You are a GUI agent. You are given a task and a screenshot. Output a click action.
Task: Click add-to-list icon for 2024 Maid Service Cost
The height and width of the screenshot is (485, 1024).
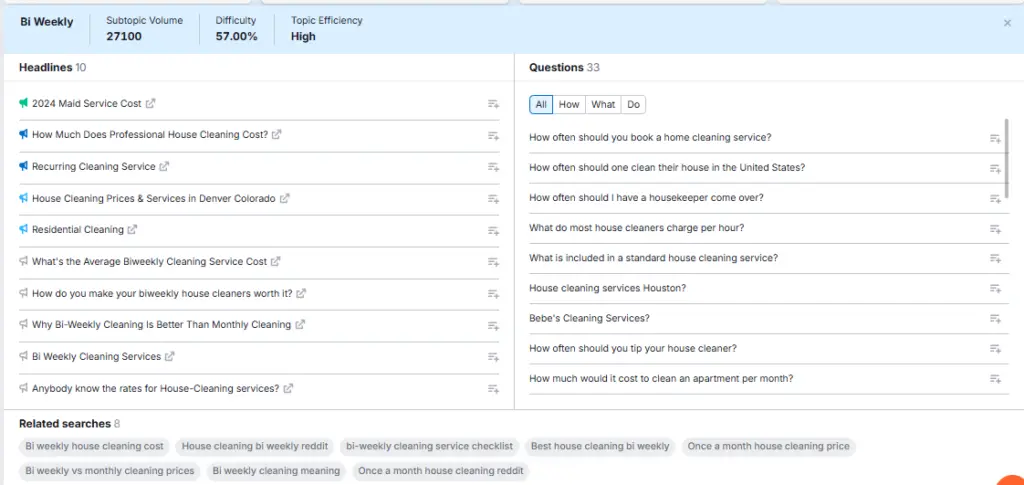pyautogui.click(x=492, y=104)
